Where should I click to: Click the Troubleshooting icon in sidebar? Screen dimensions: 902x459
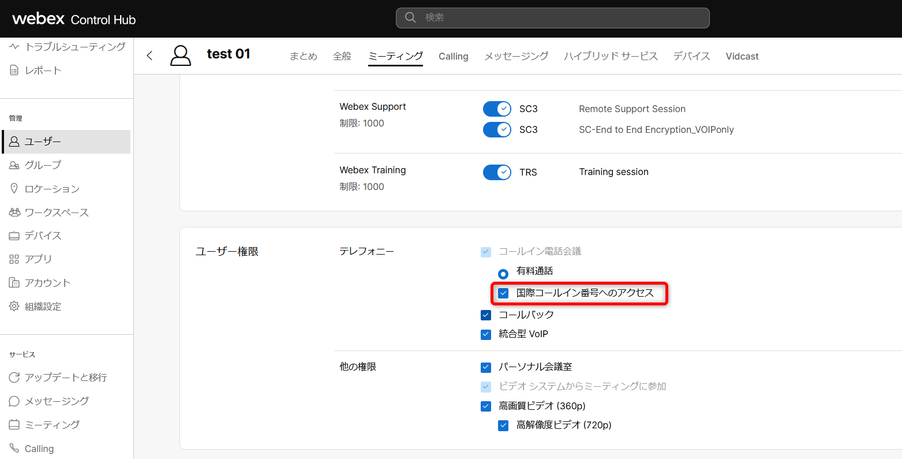14,47
